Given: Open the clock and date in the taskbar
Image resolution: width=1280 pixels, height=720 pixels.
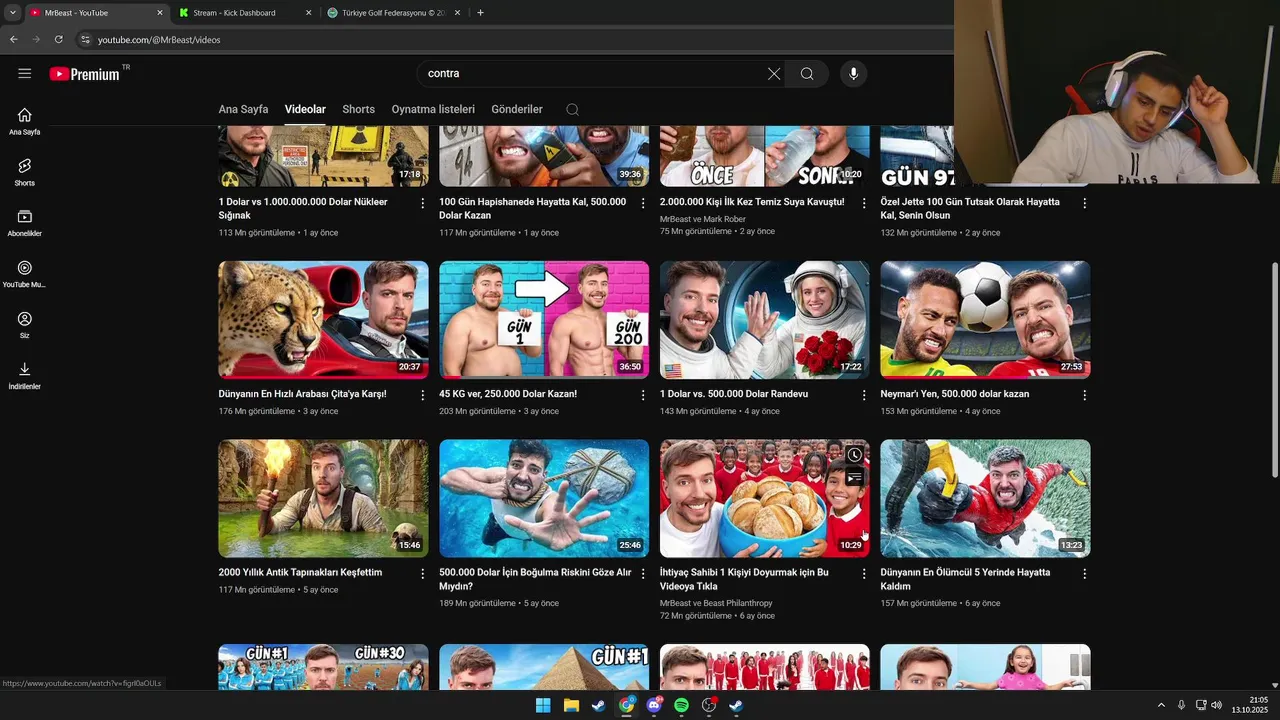Looking at the screenshot, I should point(1250,705).
